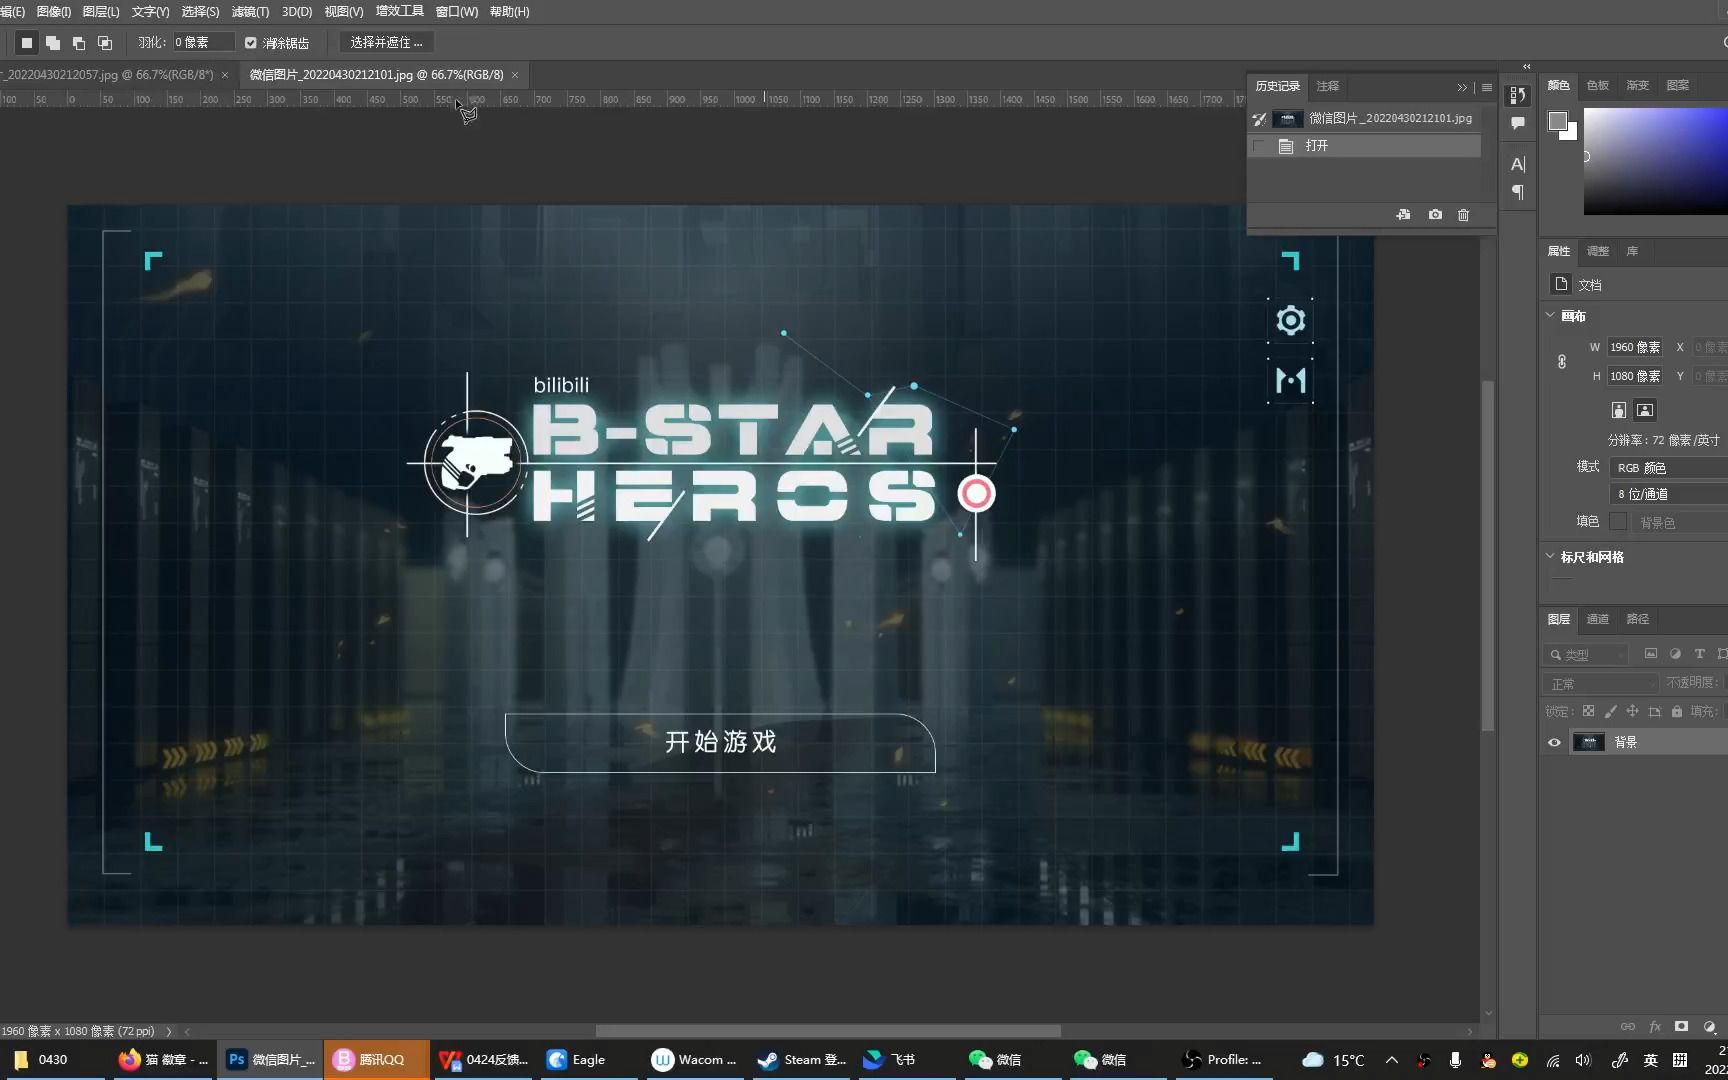Collapse the 标尺和网格 section
Screen dimensions: 1728x1080
1551,556
